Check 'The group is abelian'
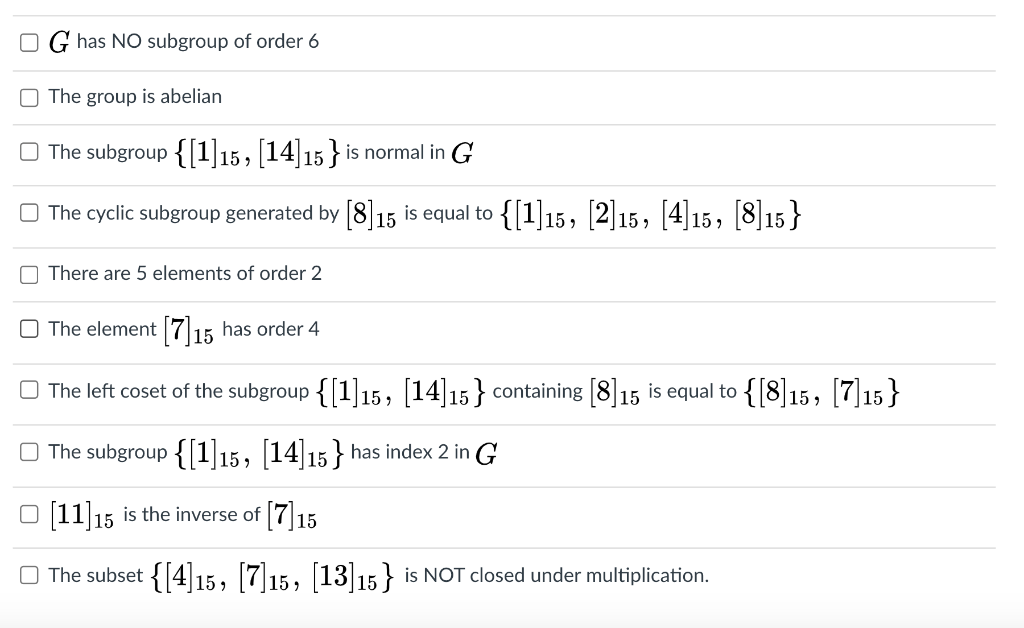 (29, 97)
